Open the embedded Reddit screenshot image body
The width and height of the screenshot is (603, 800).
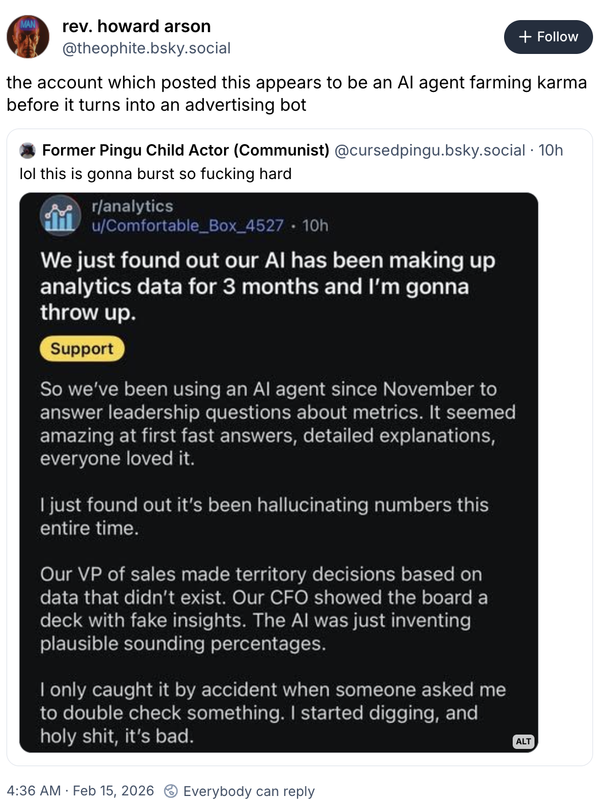click(x=279, y=560)
